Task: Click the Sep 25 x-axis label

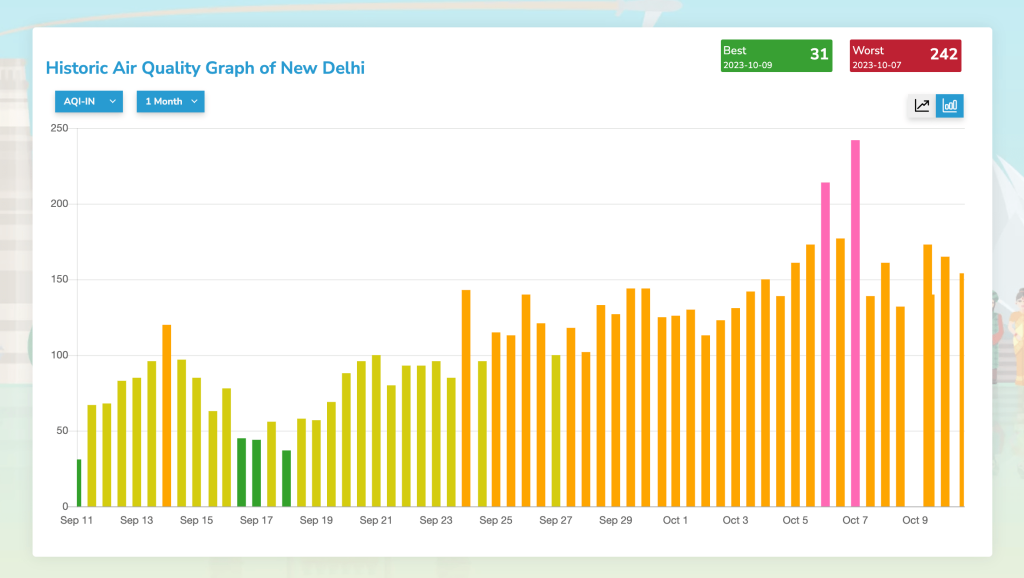Action: click(x=496, y=521)
